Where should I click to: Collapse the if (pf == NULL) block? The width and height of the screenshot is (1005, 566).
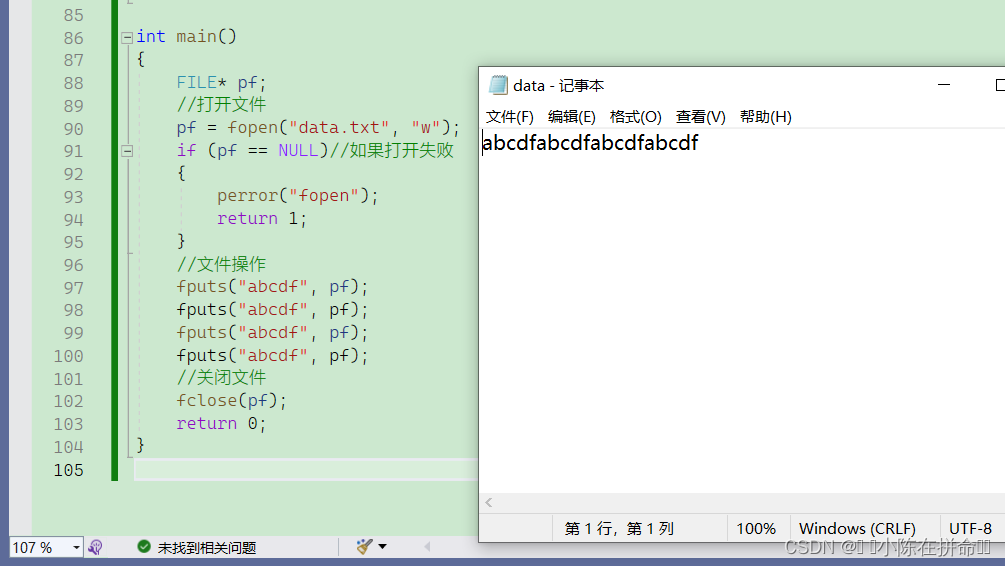[127, 151]
